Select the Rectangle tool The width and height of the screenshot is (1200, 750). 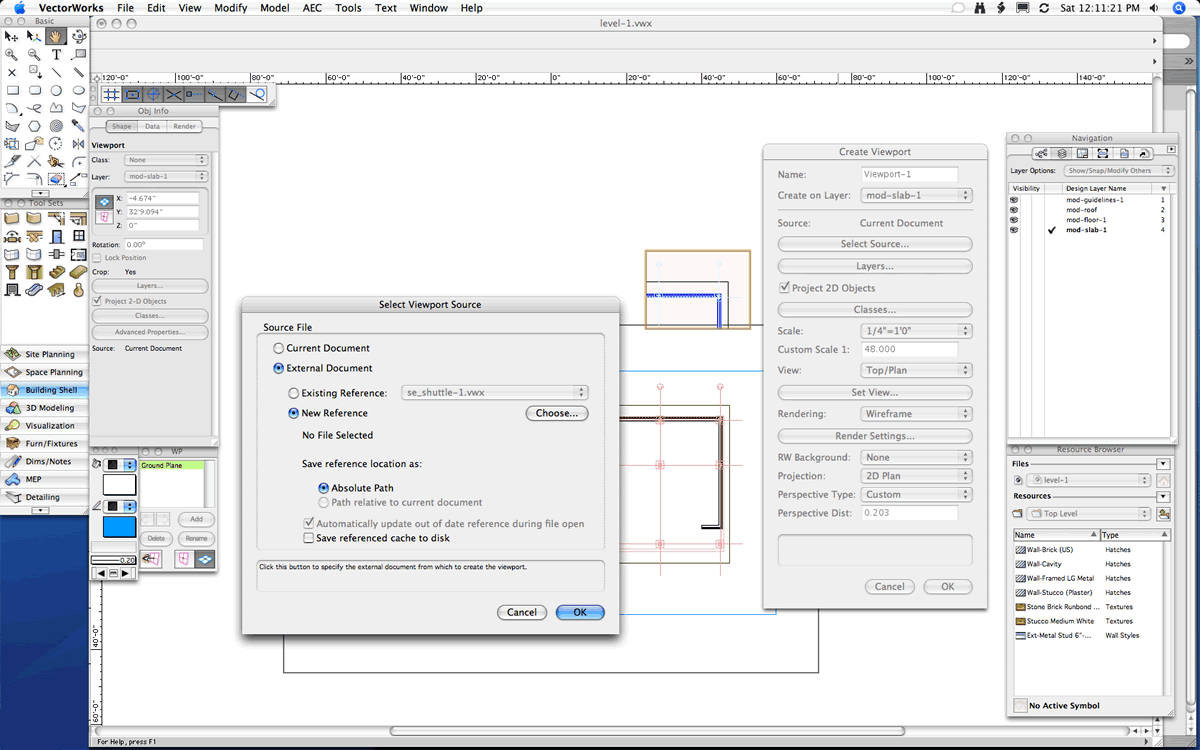(x=13, y=89)
